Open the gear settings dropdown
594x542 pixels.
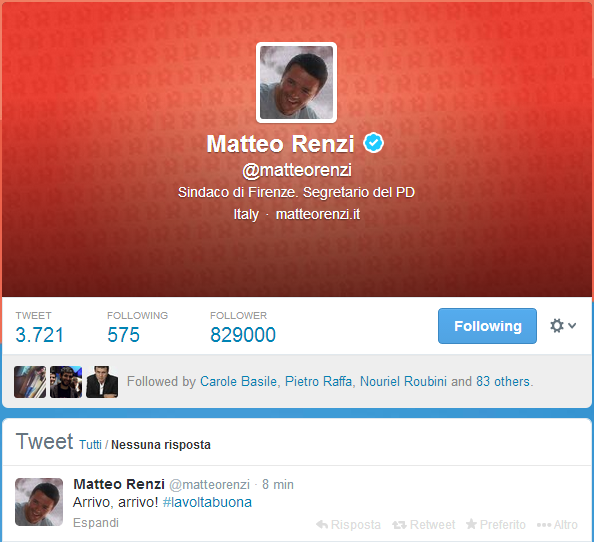pyautogui.click(x=563, y=326)
